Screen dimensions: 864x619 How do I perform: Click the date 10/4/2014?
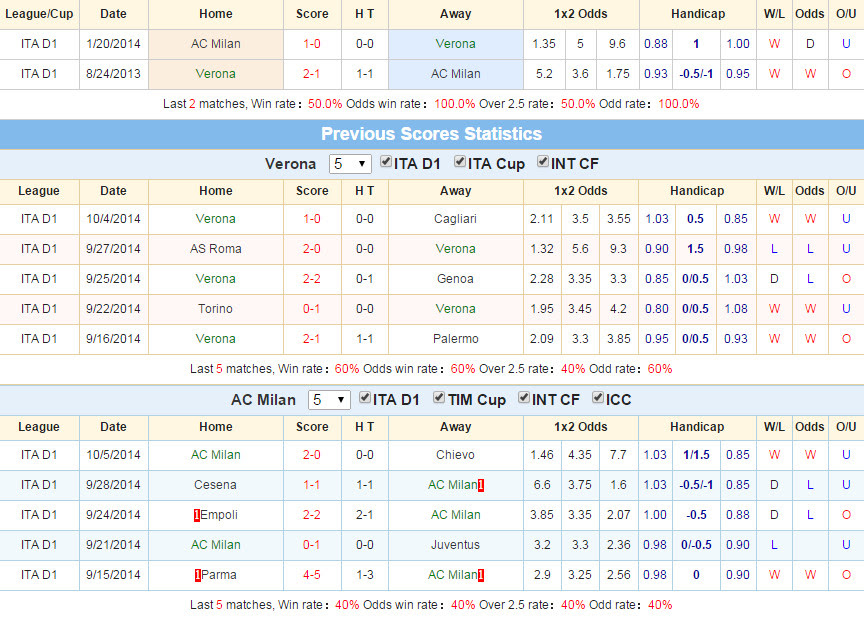click(114, 219)
